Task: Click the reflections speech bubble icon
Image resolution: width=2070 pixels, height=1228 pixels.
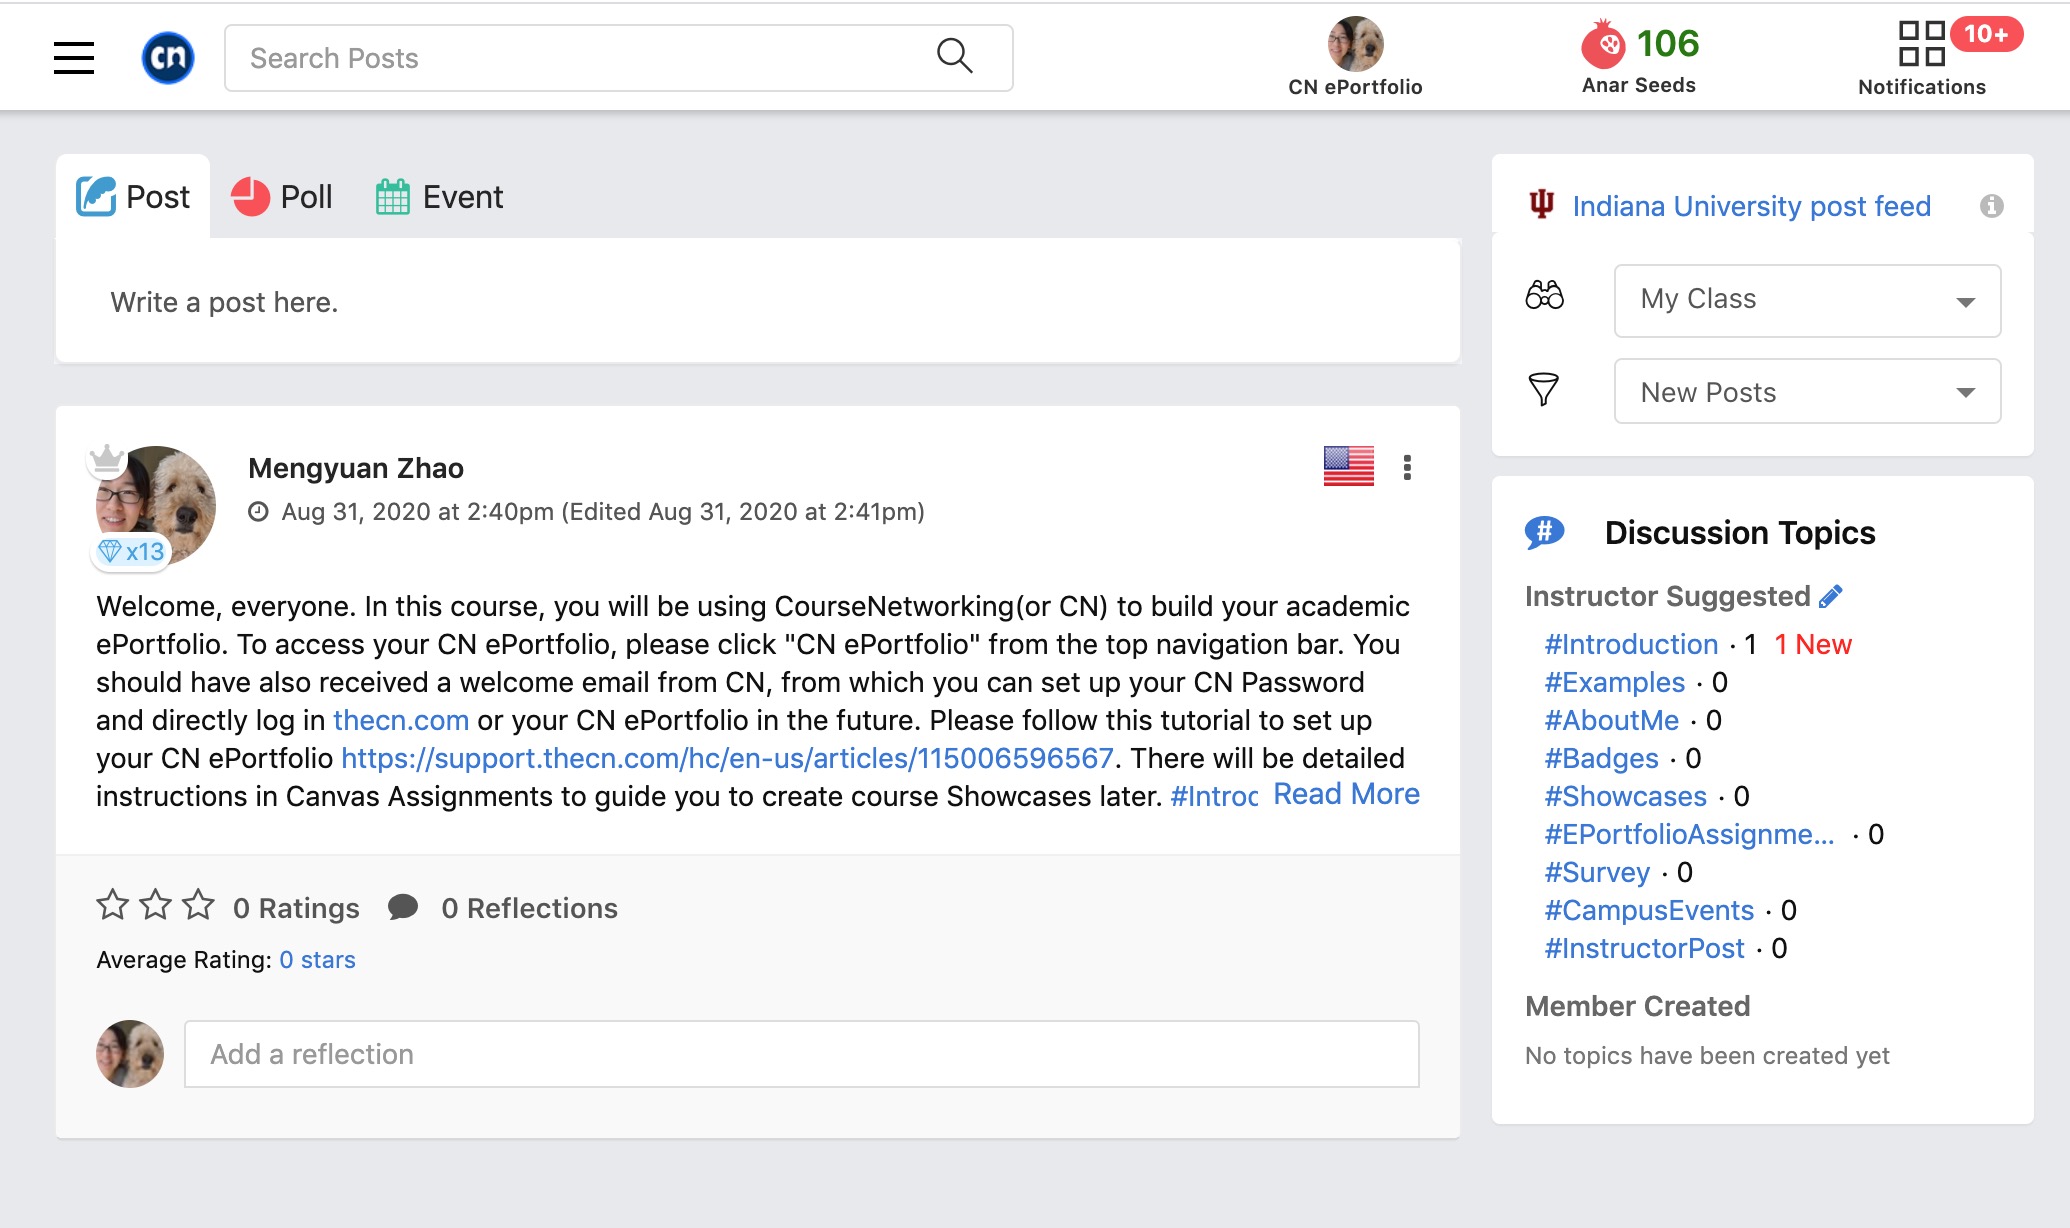Action: tap(403, 907)
